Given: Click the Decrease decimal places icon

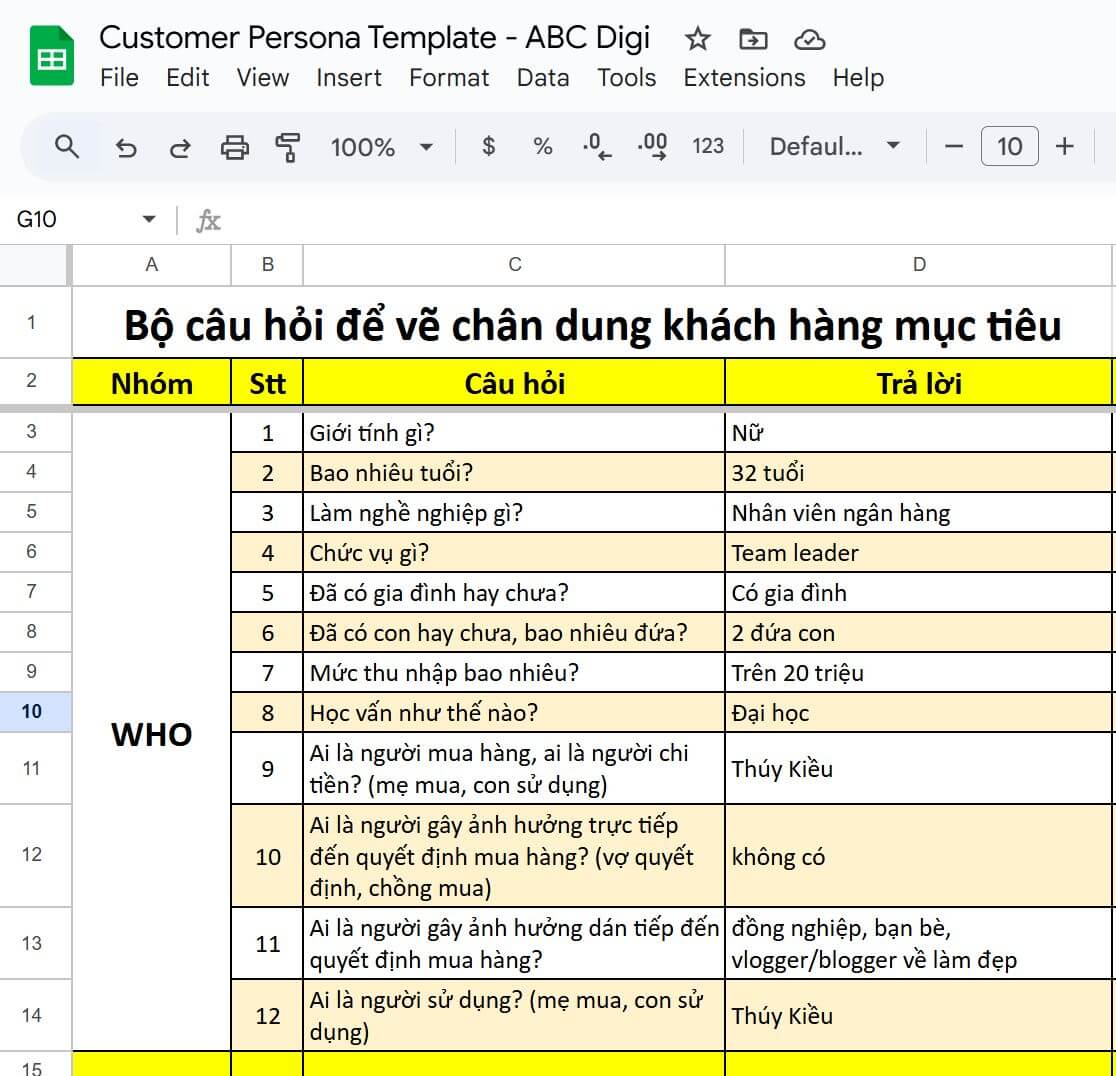Looking at the screenshot, I should pos(596,146).
